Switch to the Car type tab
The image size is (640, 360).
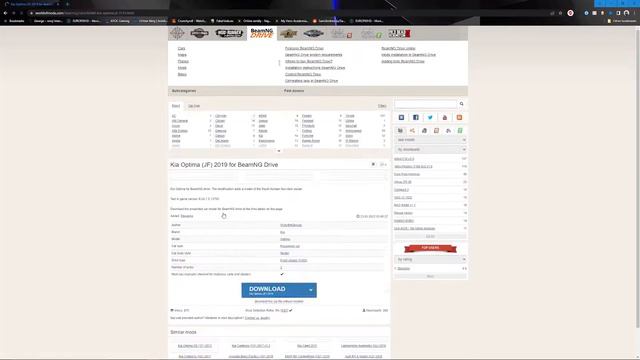[194, 106]
